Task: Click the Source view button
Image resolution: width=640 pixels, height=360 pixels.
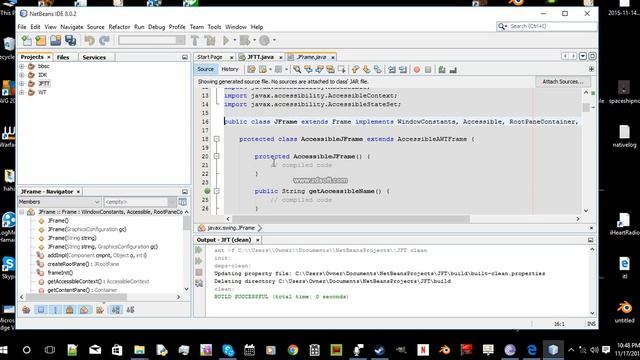Action: tap(205, 69)
